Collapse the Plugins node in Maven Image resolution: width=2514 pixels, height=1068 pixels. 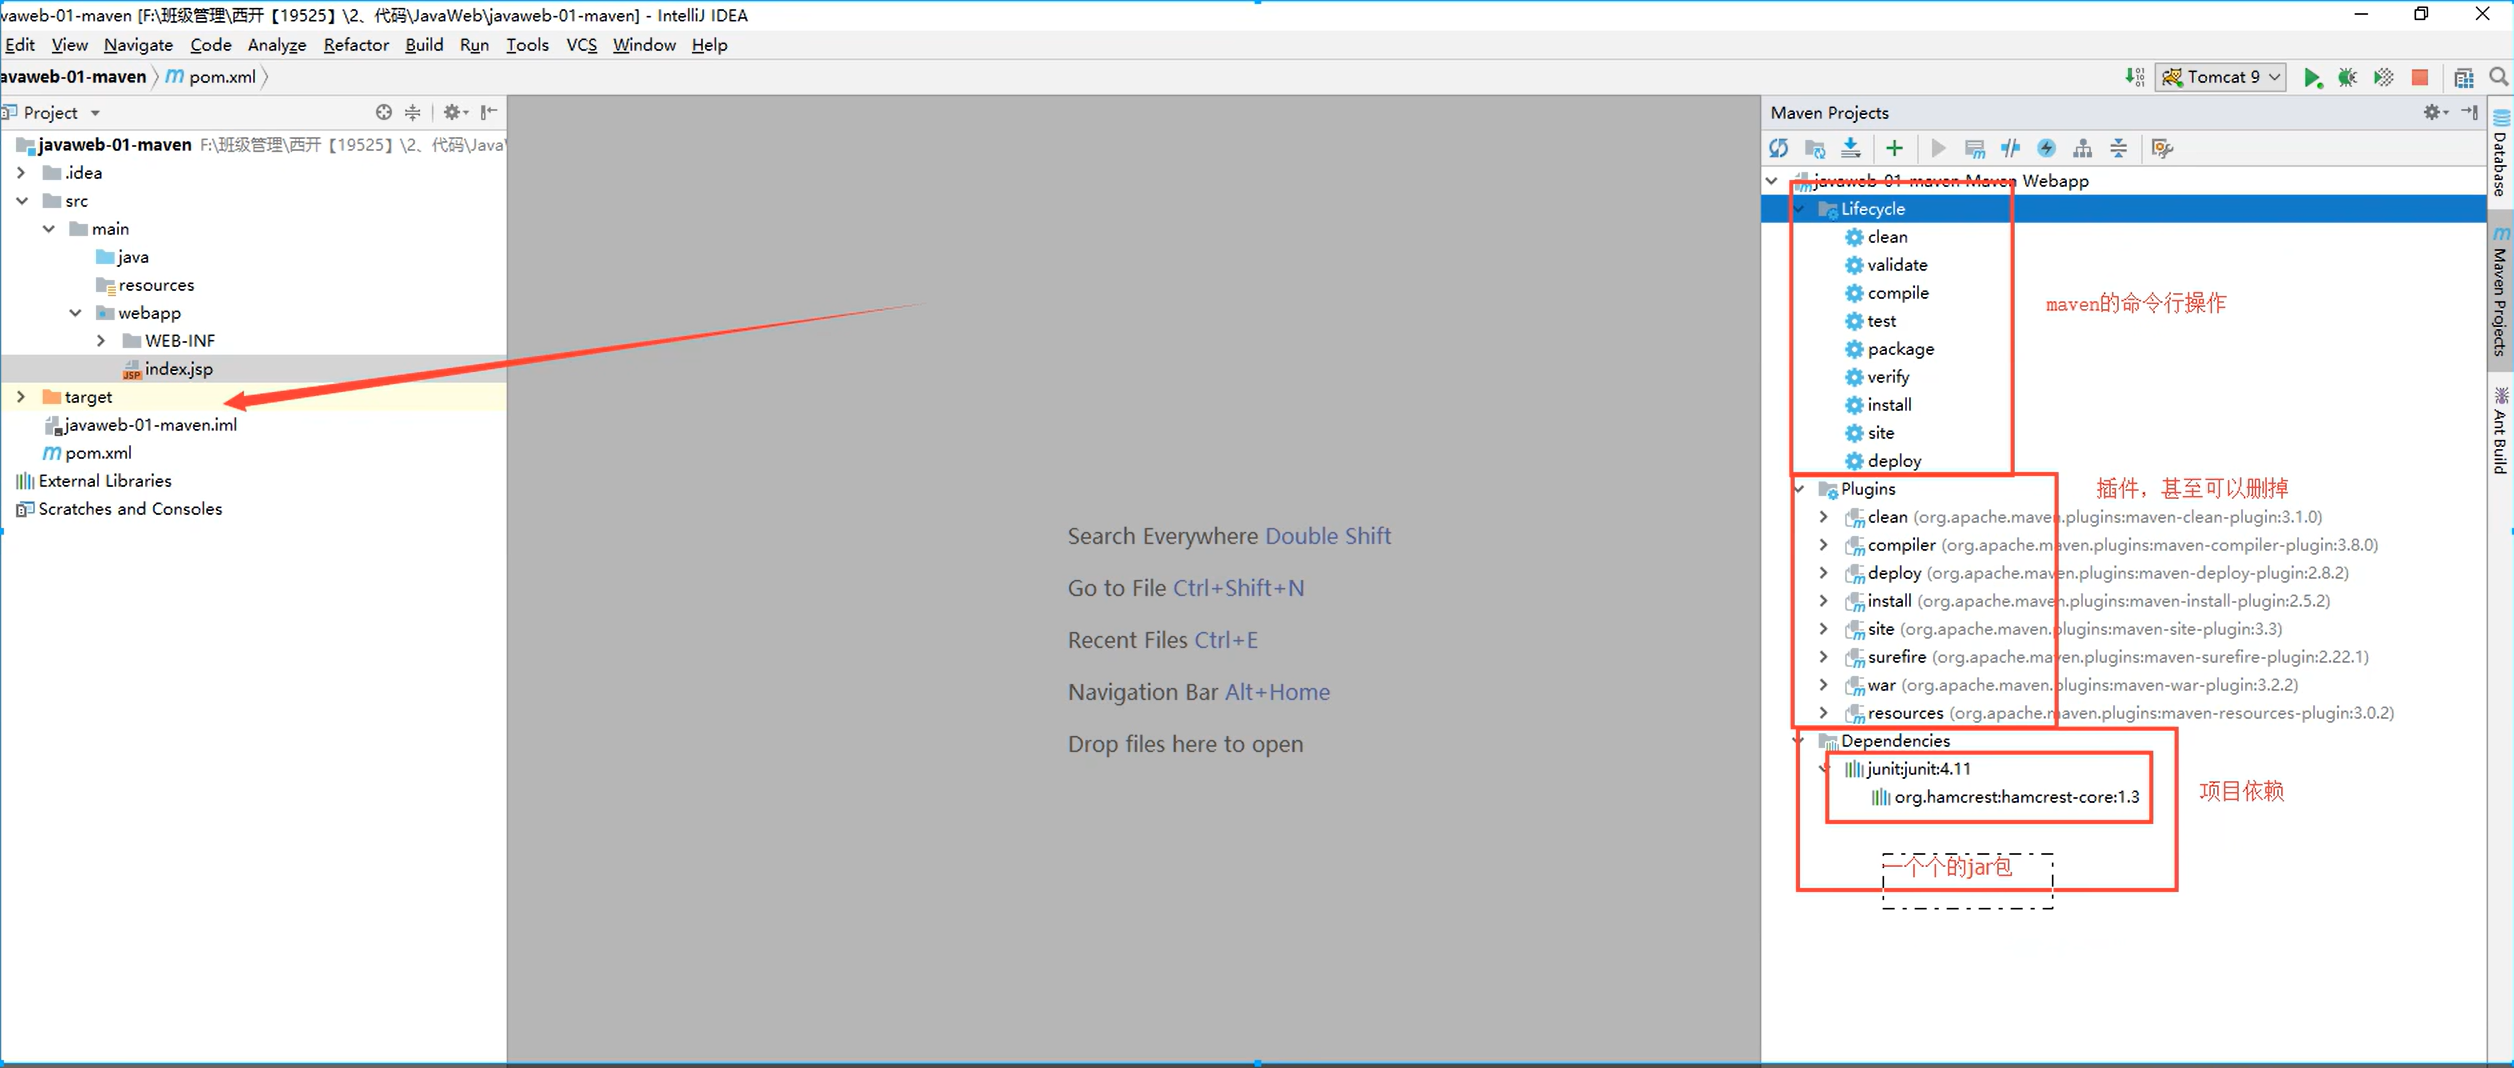point(1799,488)
